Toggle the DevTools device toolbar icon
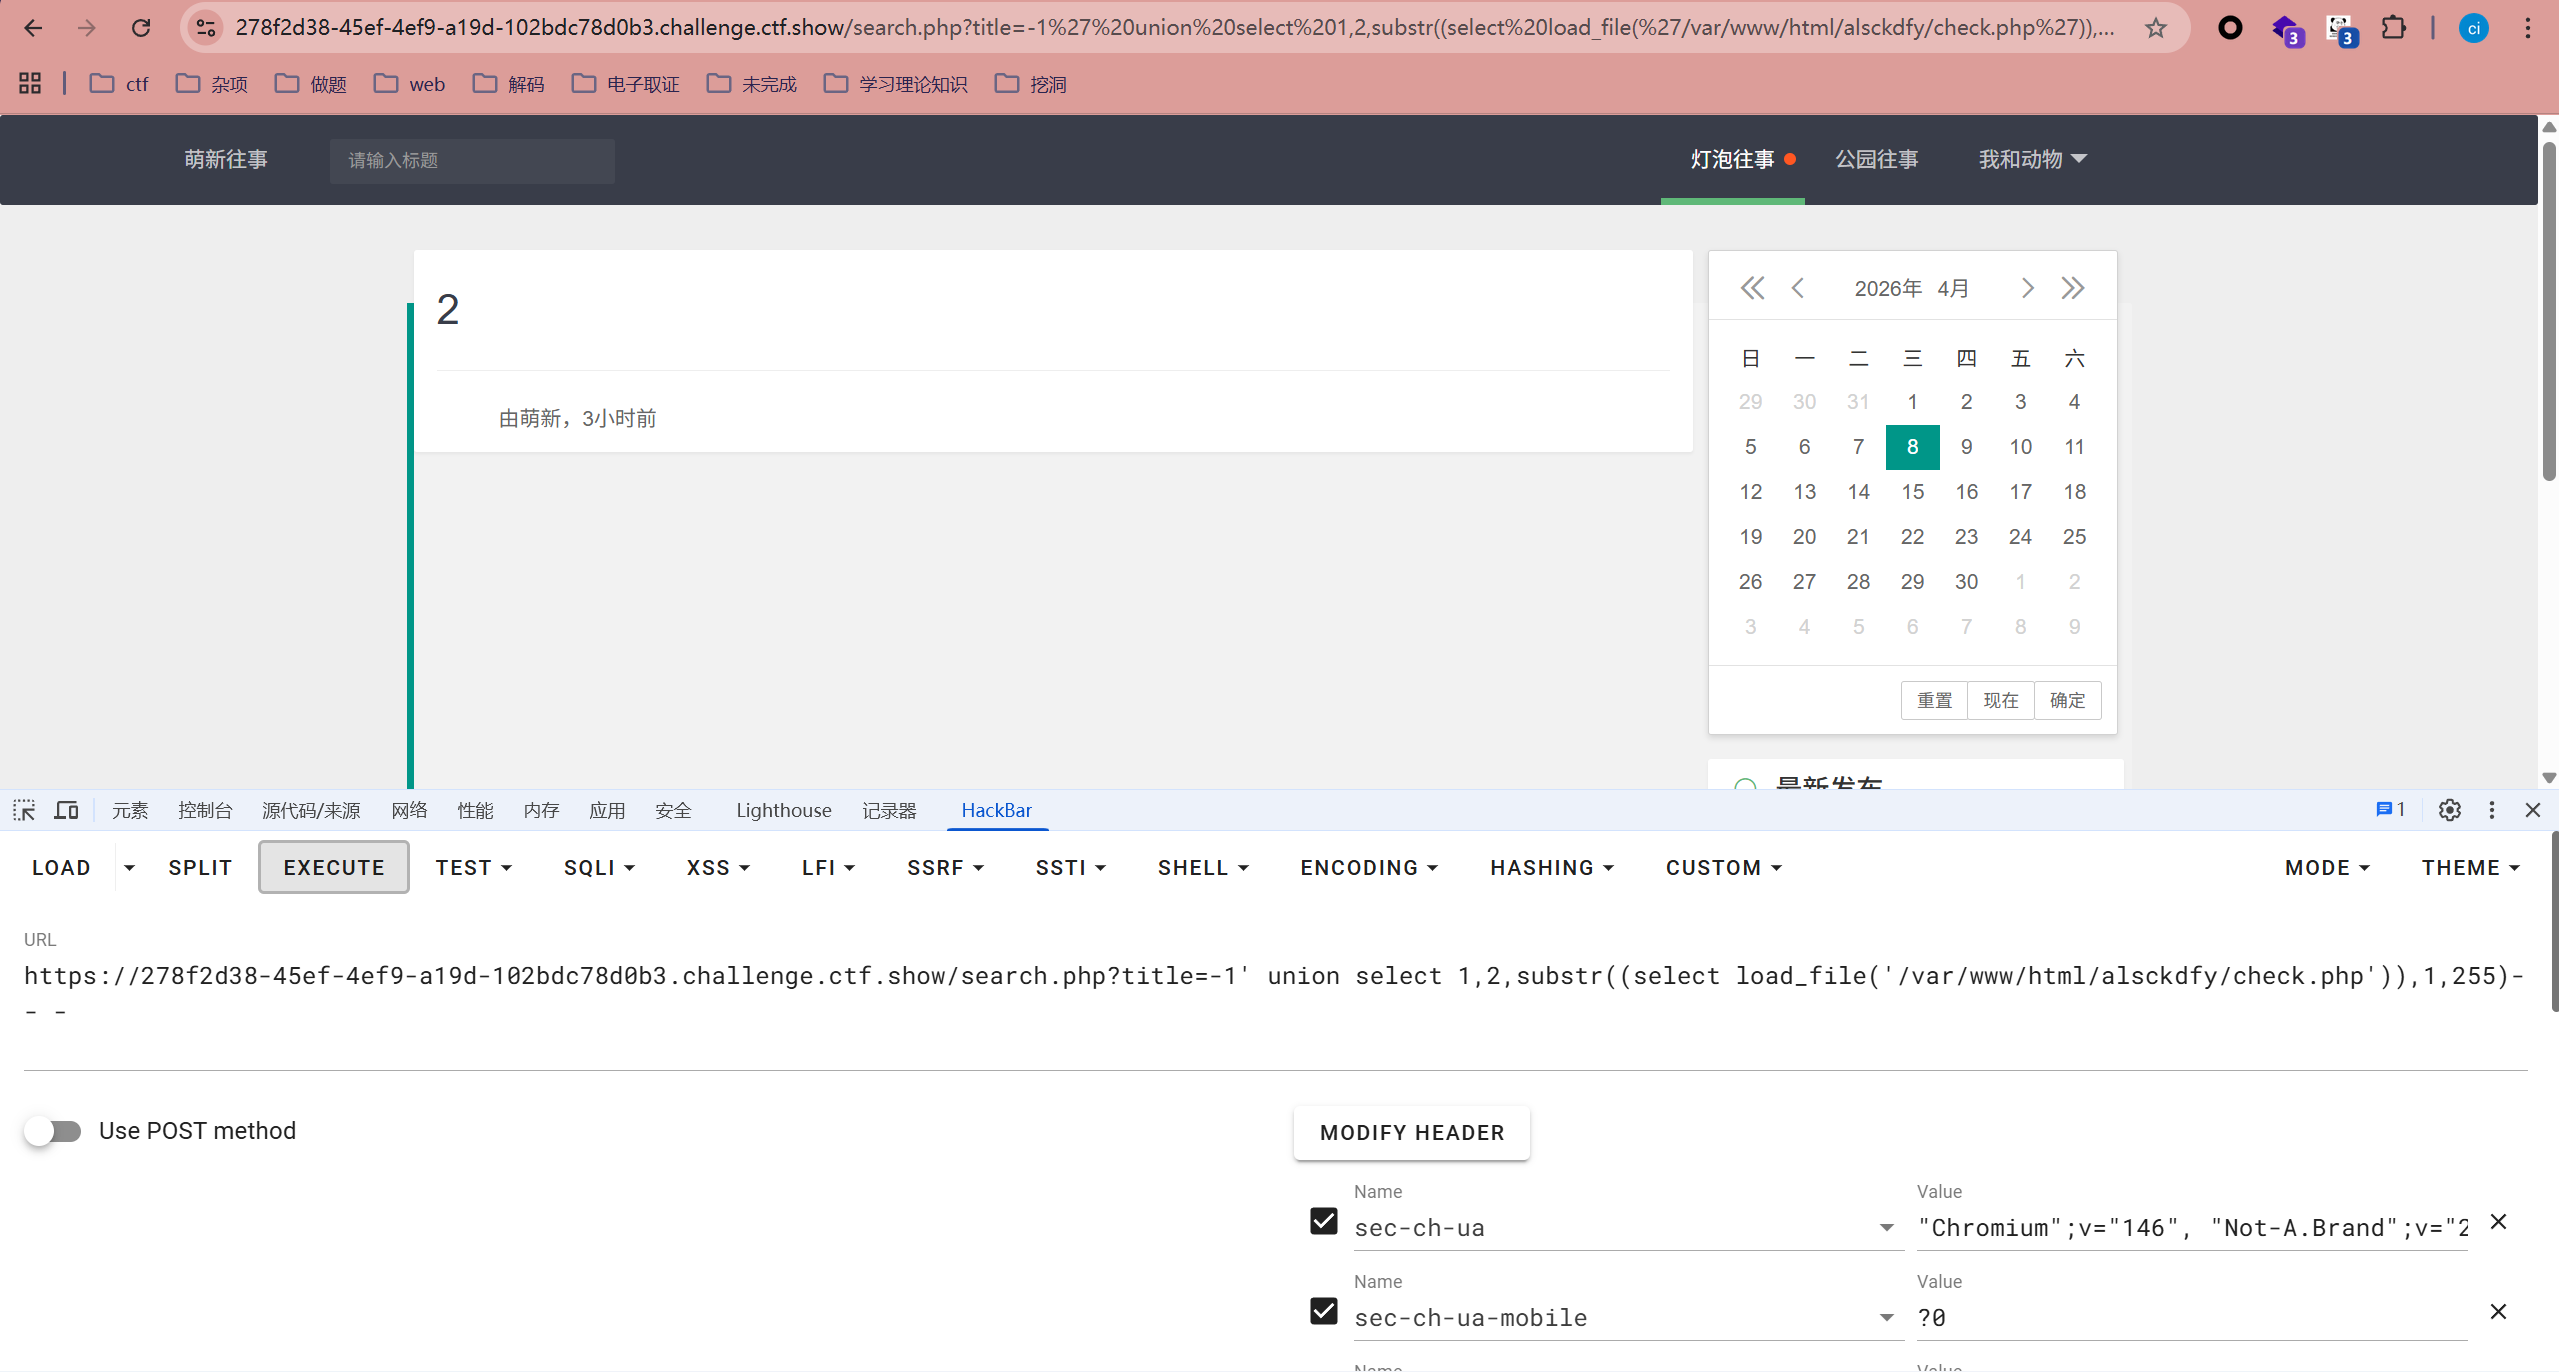 (66, 810)
